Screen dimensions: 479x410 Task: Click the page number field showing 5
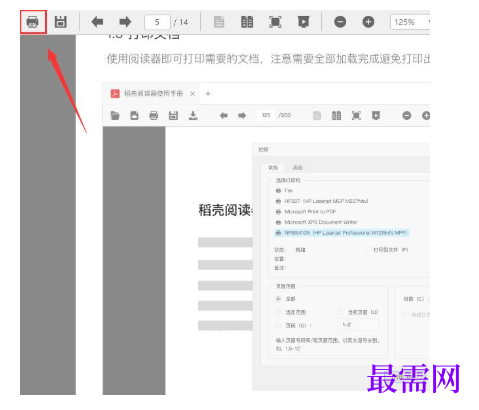pos(157,22)
